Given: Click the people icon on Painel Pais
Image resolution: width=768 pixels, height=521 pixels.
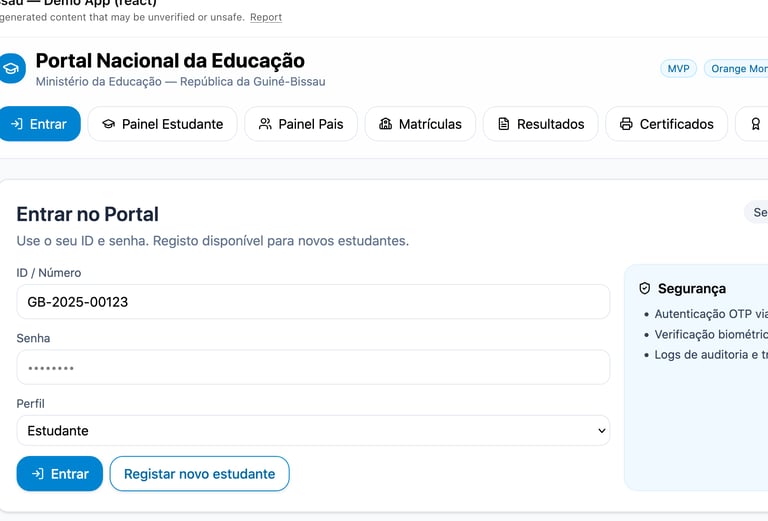Looking at the screenshot, I should tap(265, 124).
